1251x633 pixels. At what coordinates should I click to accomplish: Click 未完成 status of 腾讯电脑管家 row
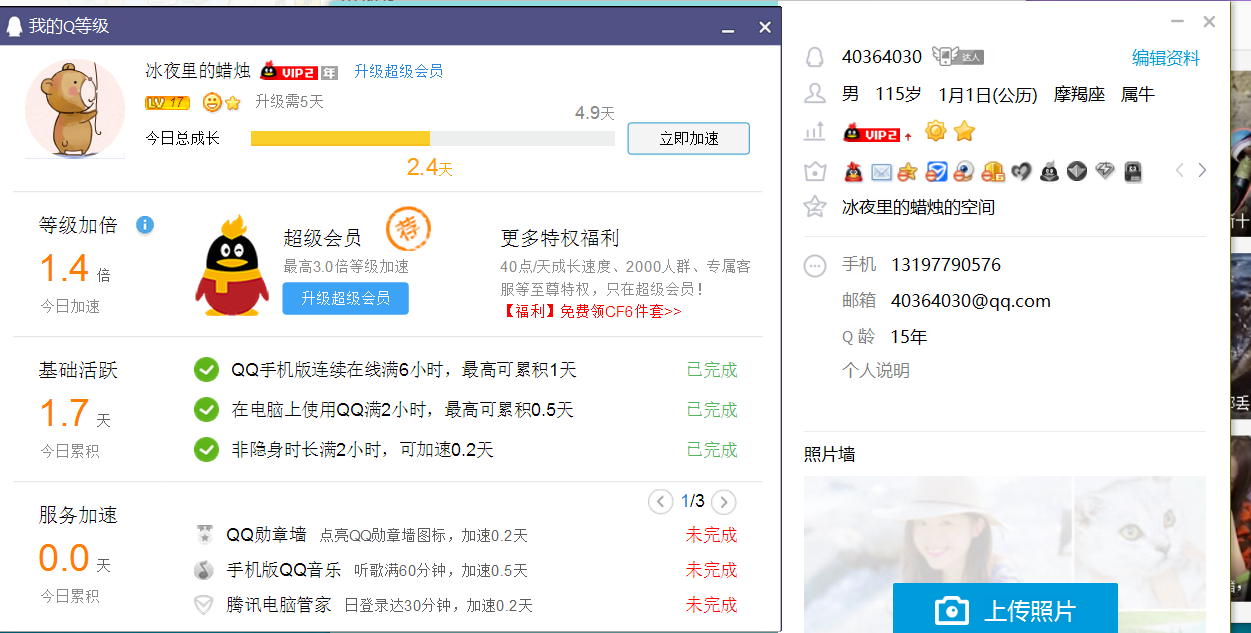tap(711, 605)
